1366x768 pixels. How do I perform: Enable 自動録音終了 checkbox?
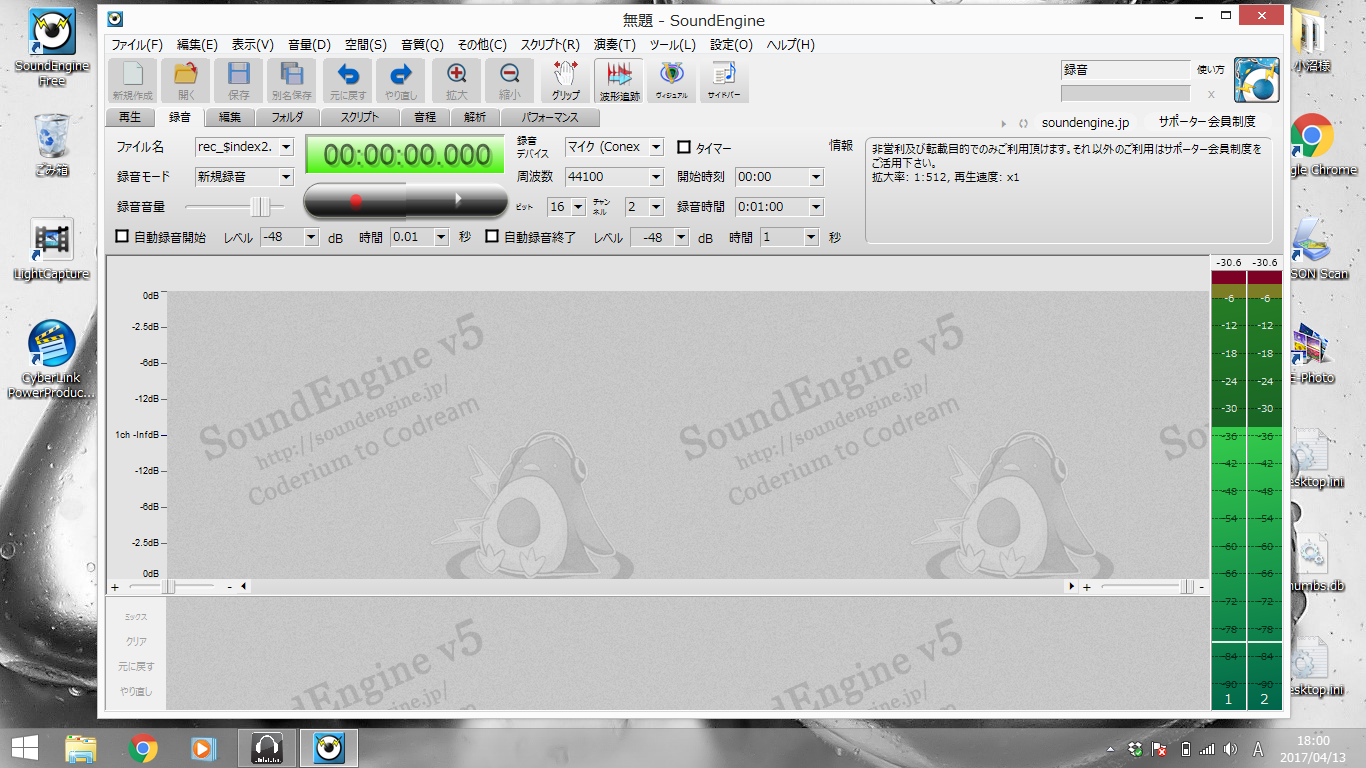pyautogui.click(x=492, y=237)
